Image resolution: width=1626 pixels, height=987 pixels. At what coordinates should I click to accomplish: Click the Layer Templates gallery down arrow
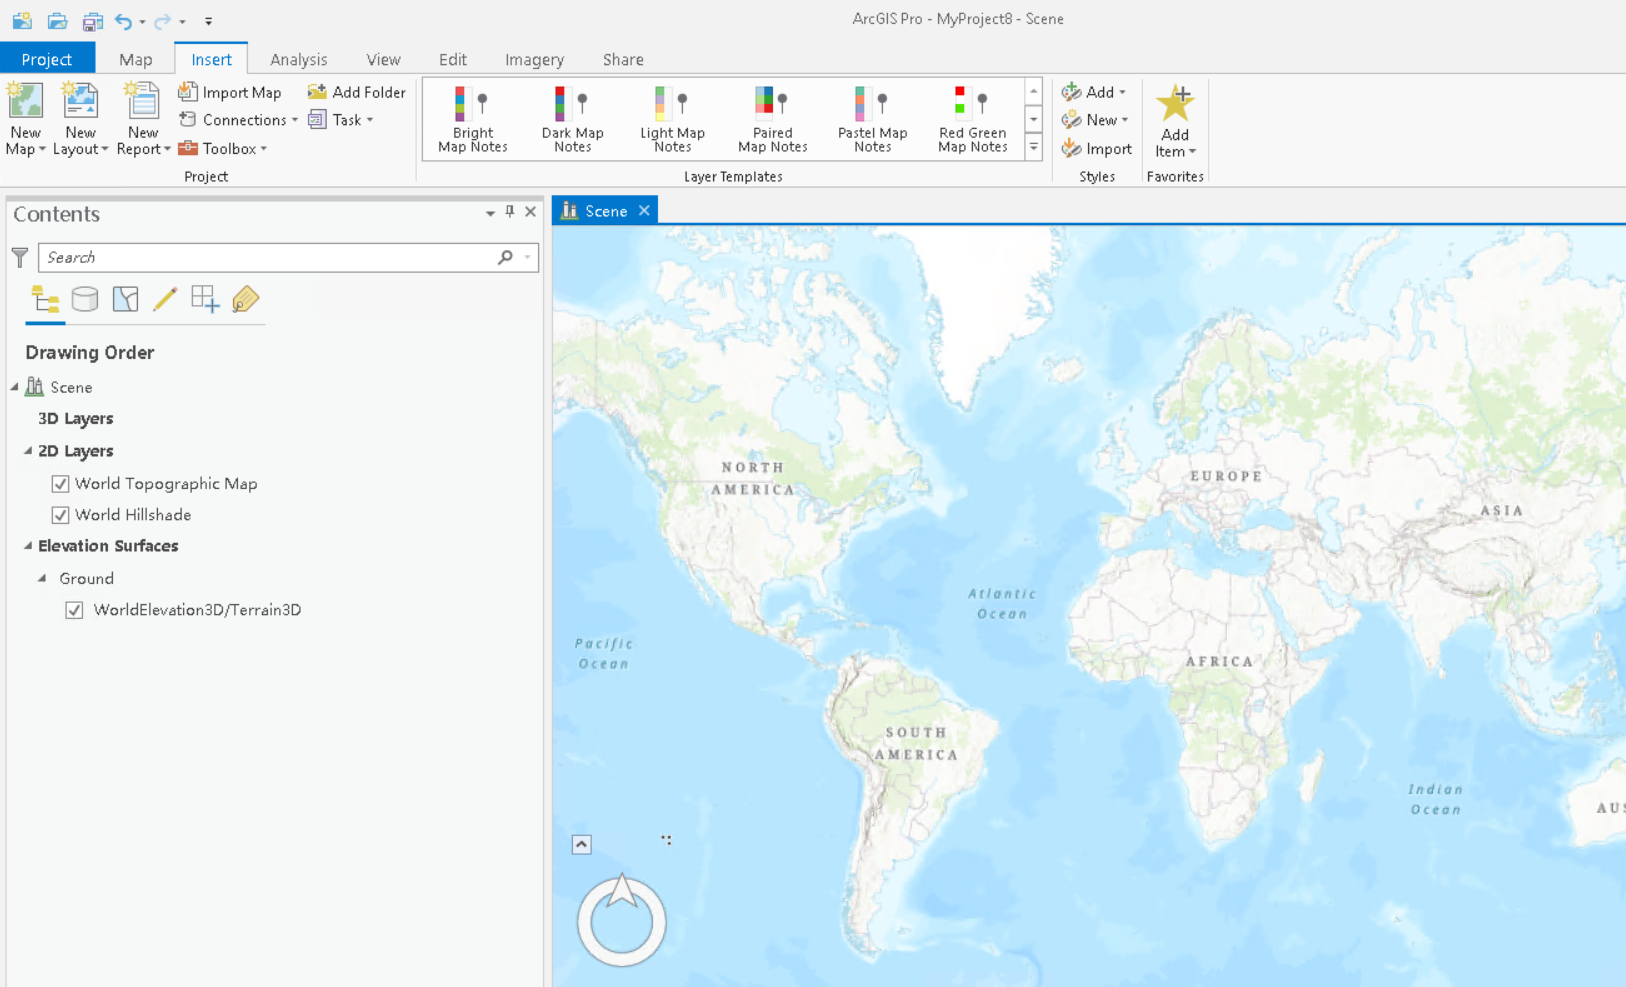pyautogui.click(x=1034, y=119)
